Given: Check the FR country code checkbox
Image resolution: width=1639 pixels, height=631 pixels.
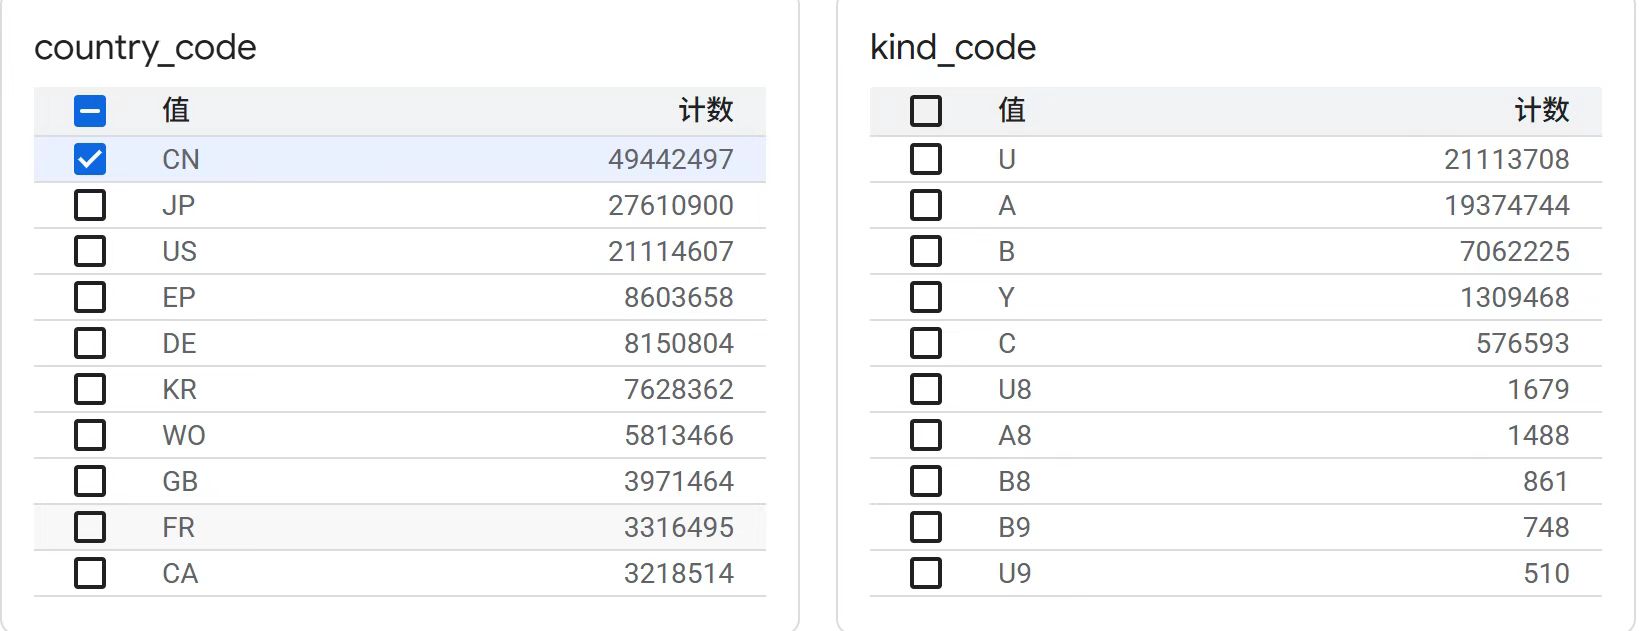Looking at the screenshot, I should click(x=90, y=527).
